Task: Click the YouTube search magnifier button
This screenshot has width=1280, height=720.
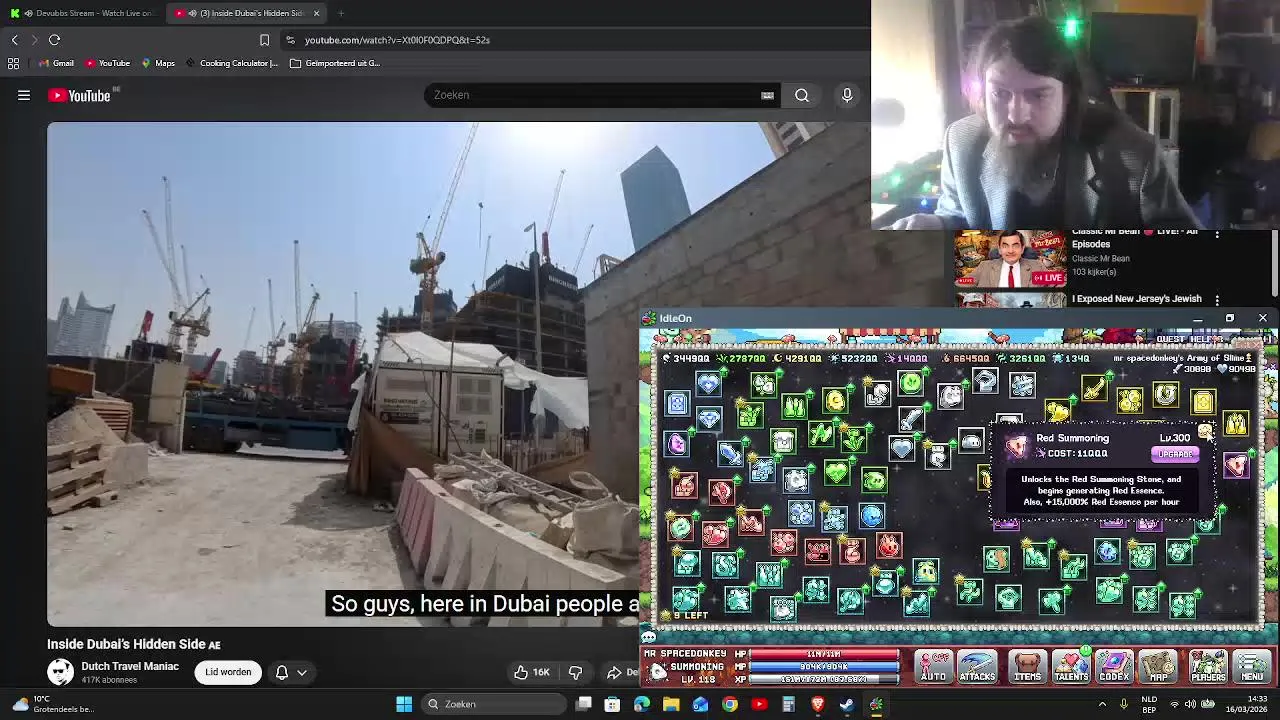Action: click(802, 95)
